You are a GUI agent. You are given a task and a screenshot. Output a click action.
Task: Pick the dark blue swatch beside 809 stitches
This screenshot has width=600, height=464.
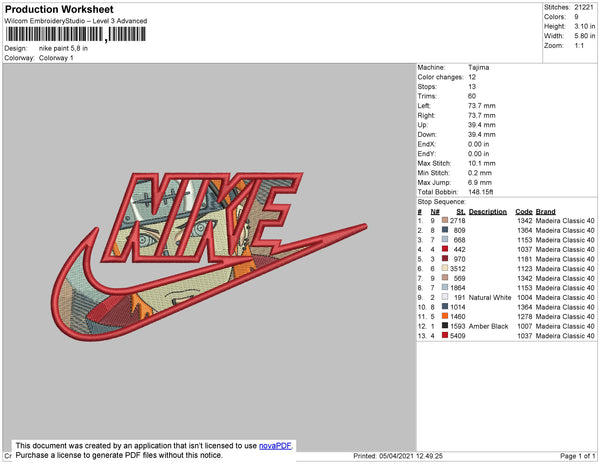[445, 230]
